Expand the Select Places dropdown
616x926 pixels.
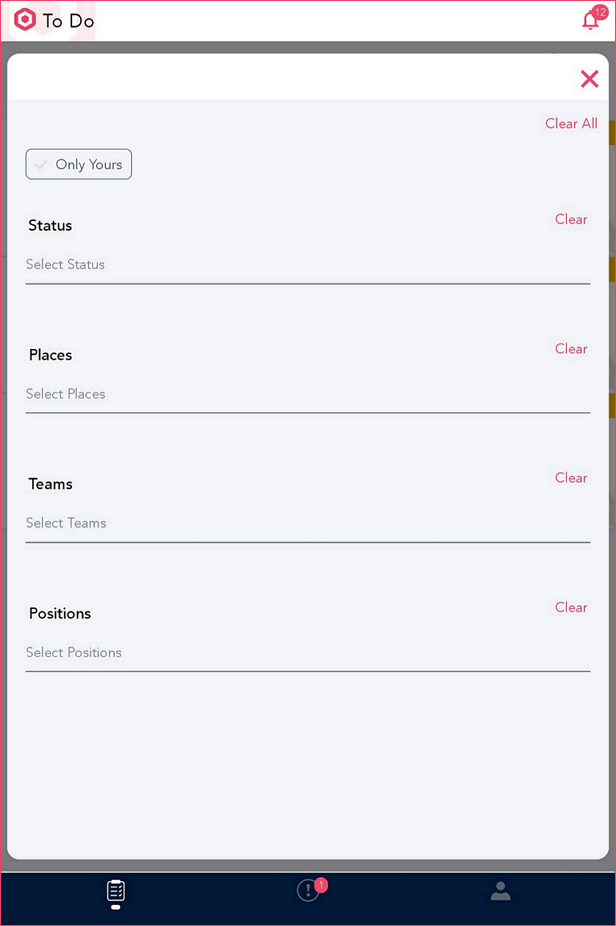tap(308, 394)
